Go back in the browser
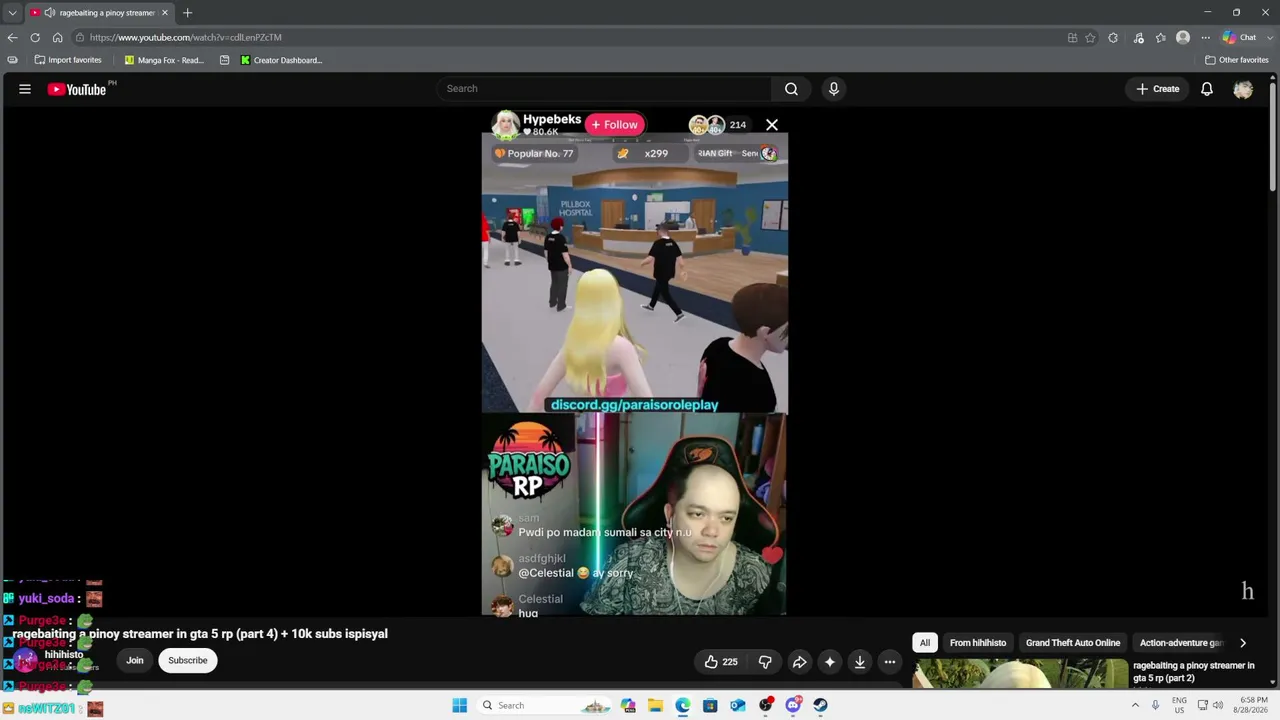This screenshot has height=720, width=1280. (x=12, y=37)
